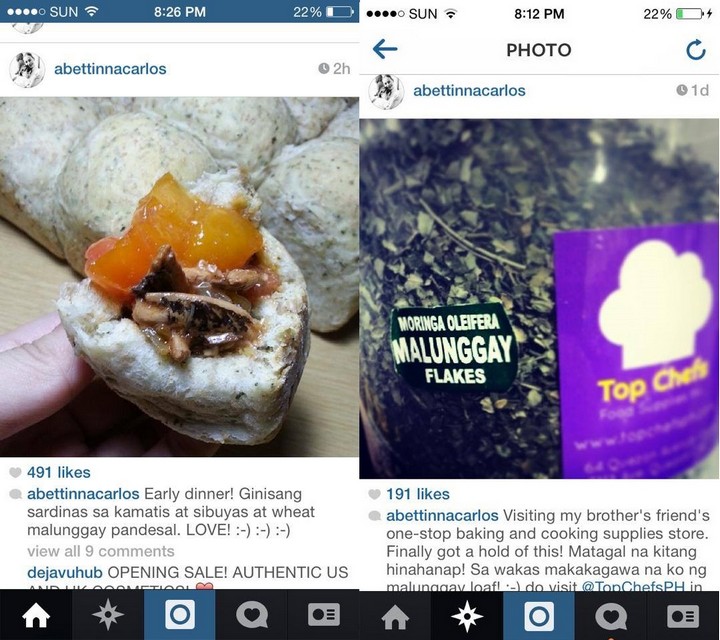Expand view all 9 comments

pos(101,551)
